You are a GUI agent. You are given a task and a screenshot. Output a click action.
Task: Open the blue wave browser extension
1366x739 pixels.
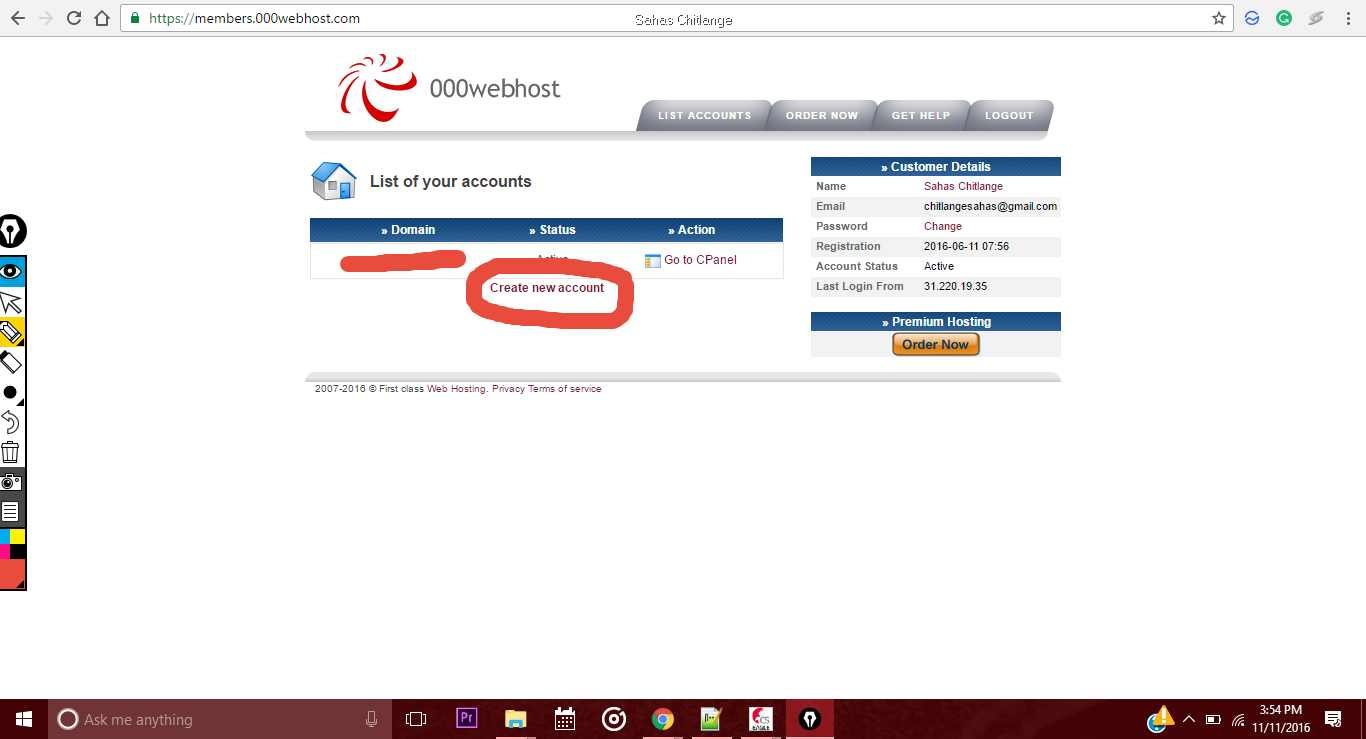(1252, 18)
